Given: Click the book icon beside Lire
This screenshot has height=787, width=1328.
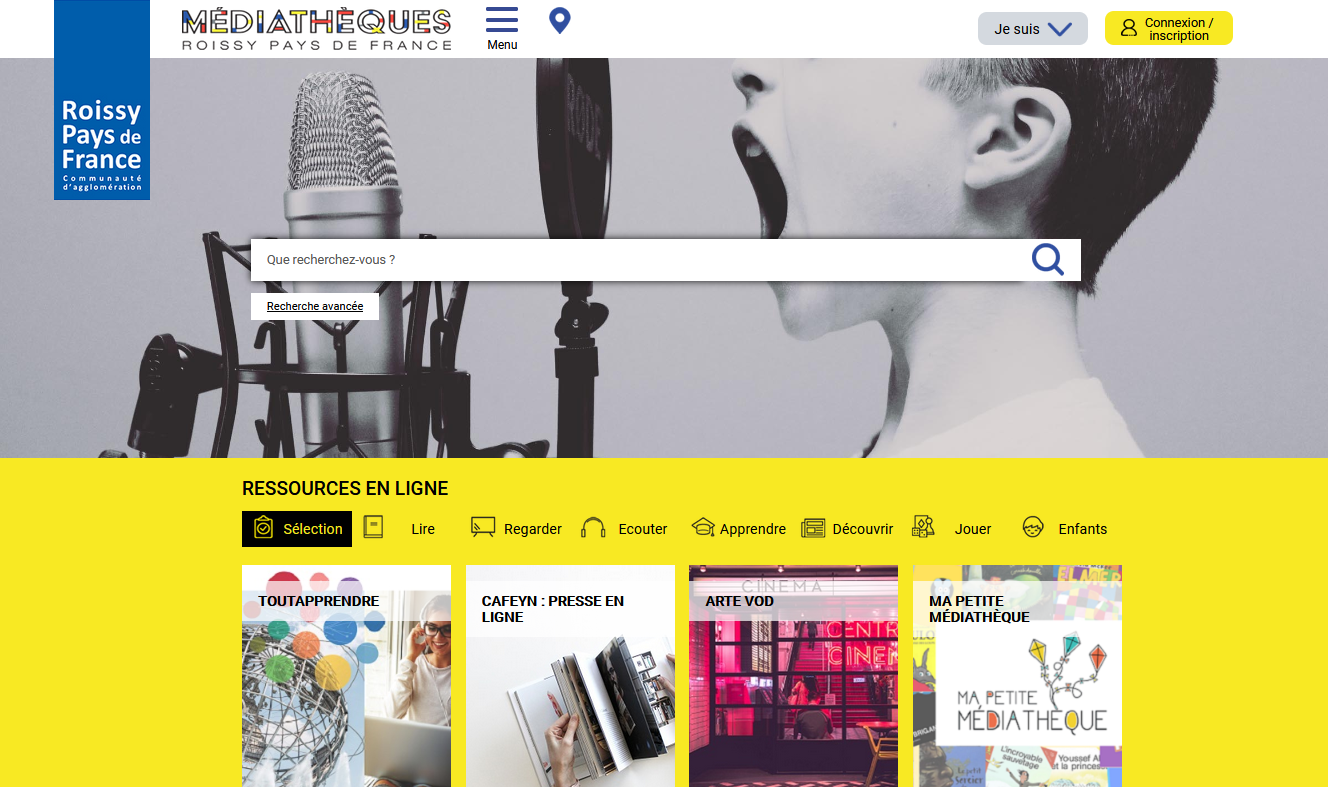Looking at the screenshot, I should 373,527.
